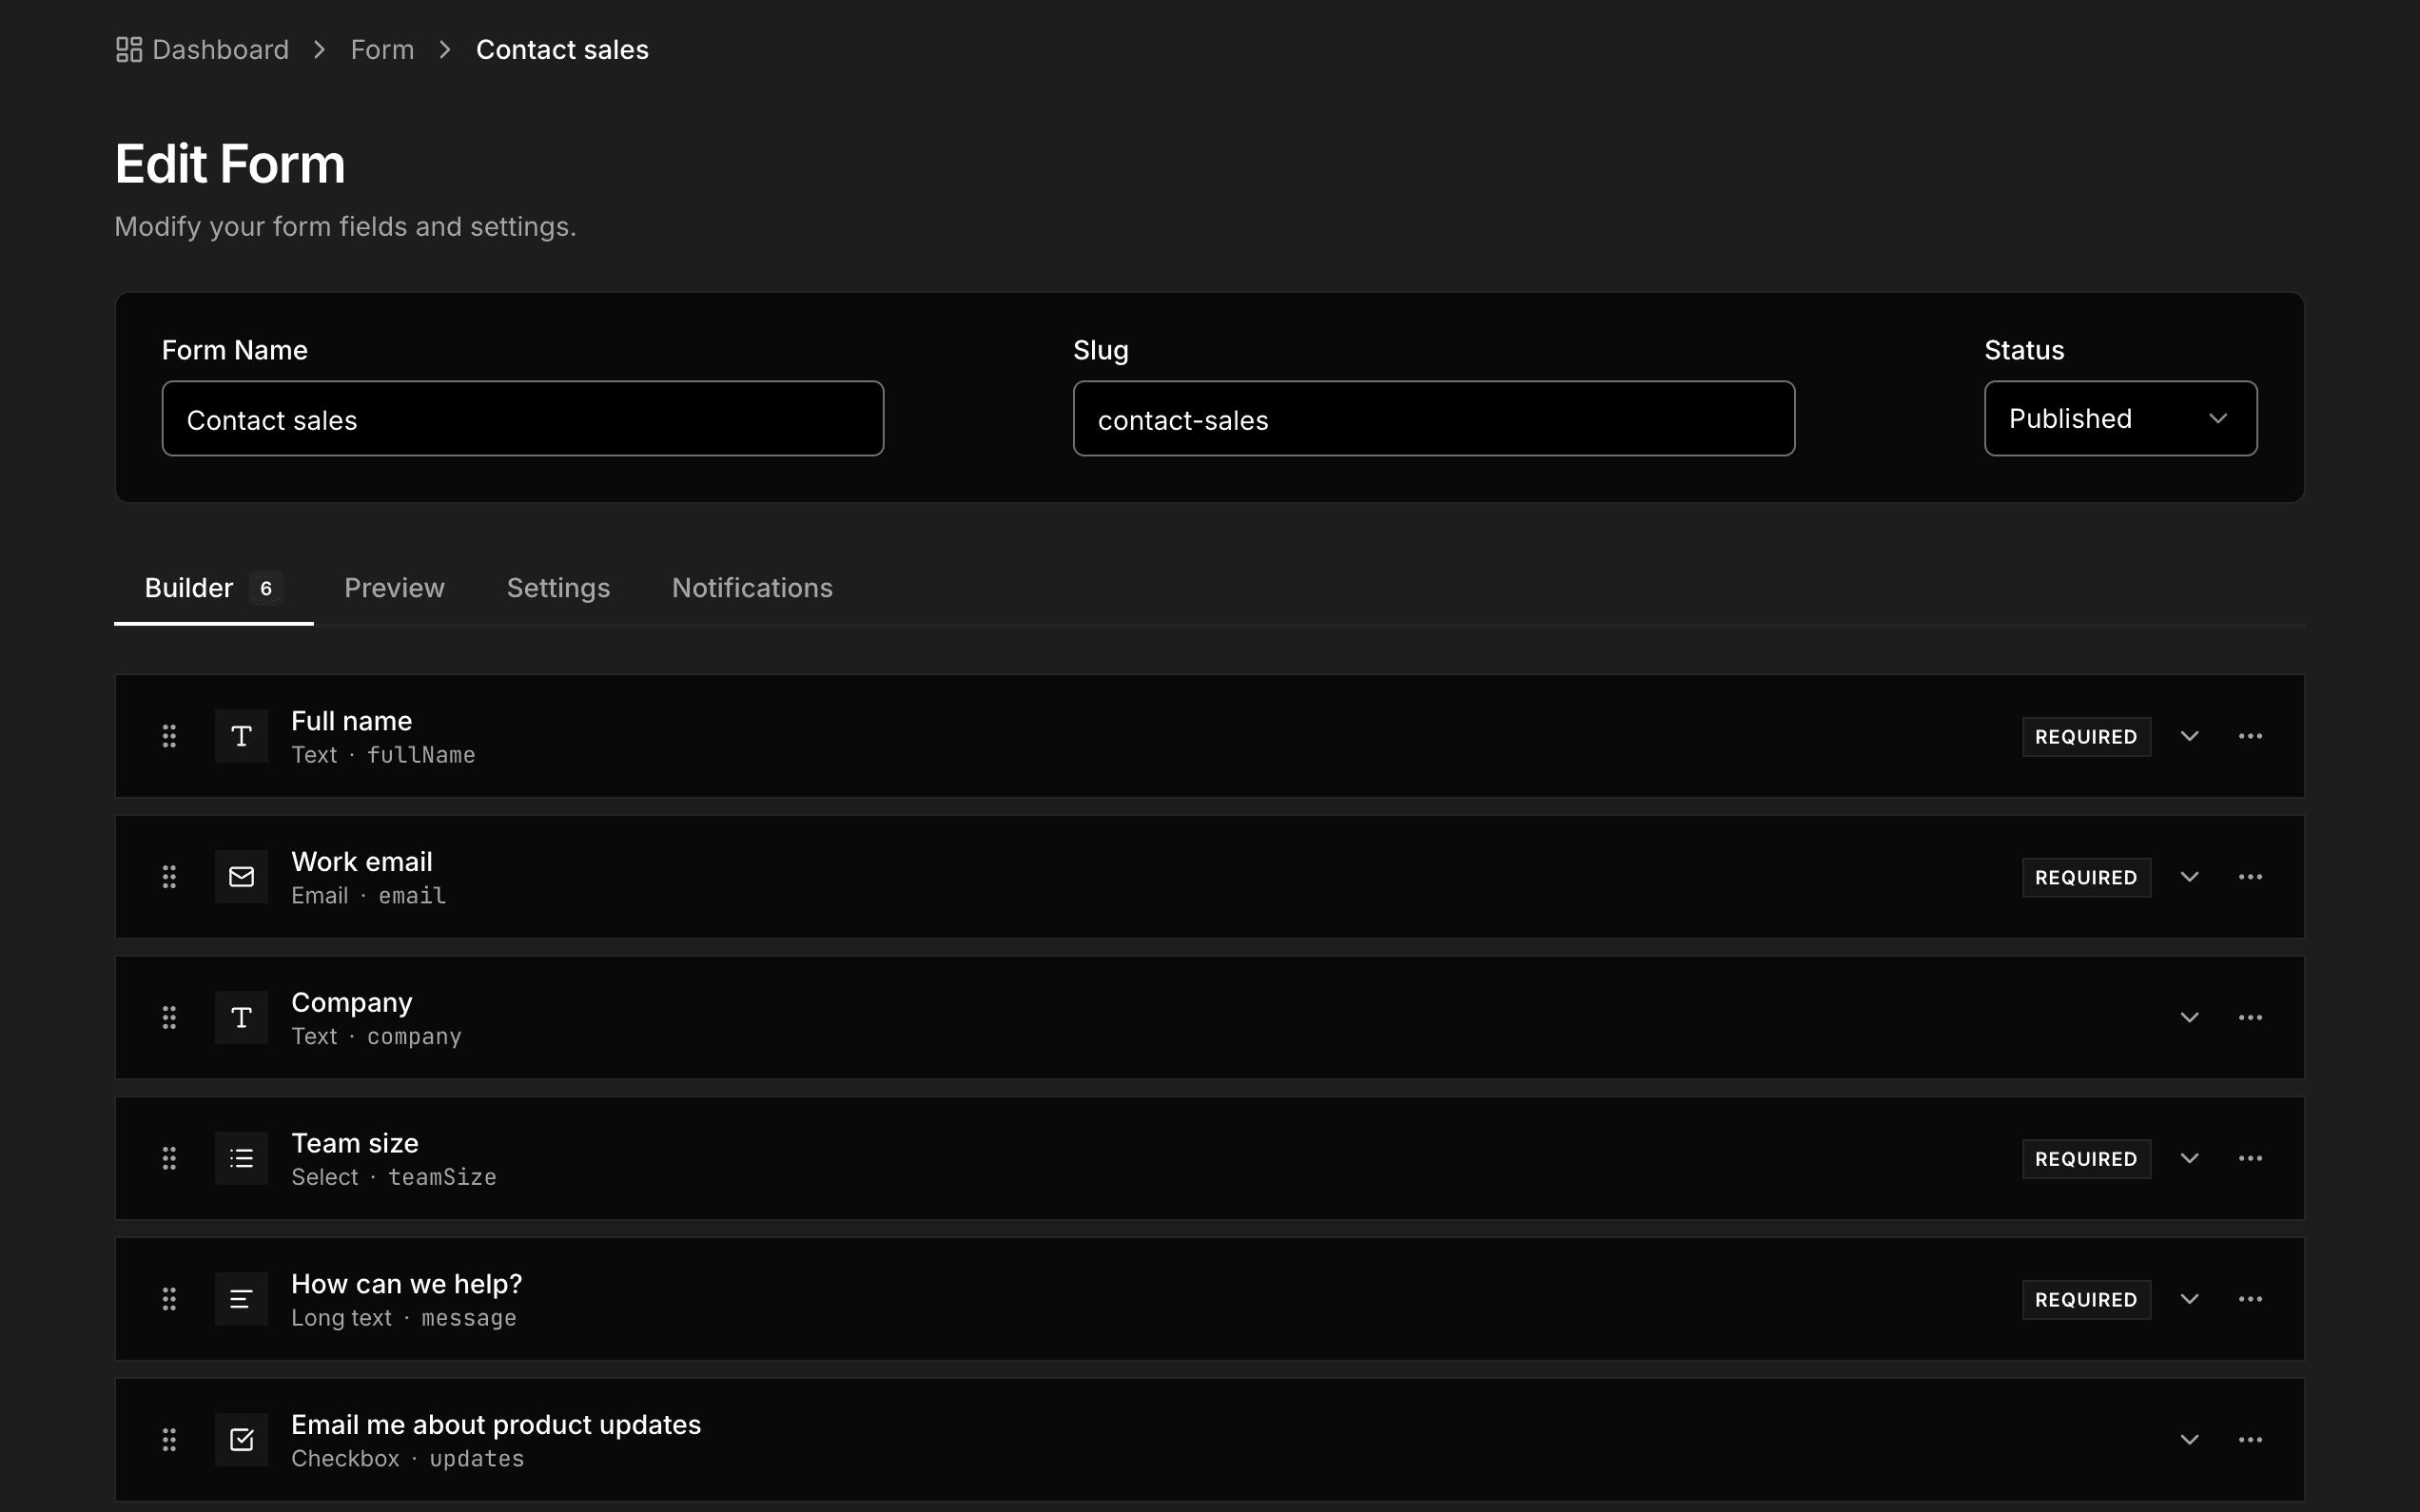Viewport: 2420px width, 1512px height.
Task: Click the list icon for Team size
Action: coord(241,1159)
